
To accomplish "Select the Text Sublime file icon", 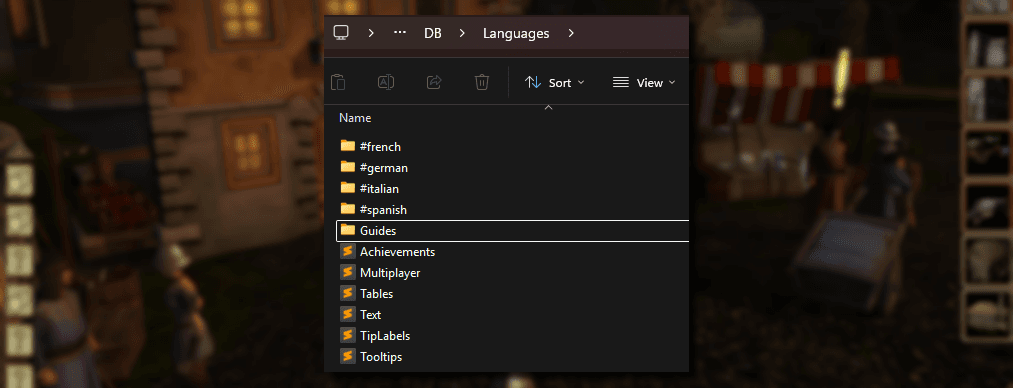I will click(x=348, y=314).
